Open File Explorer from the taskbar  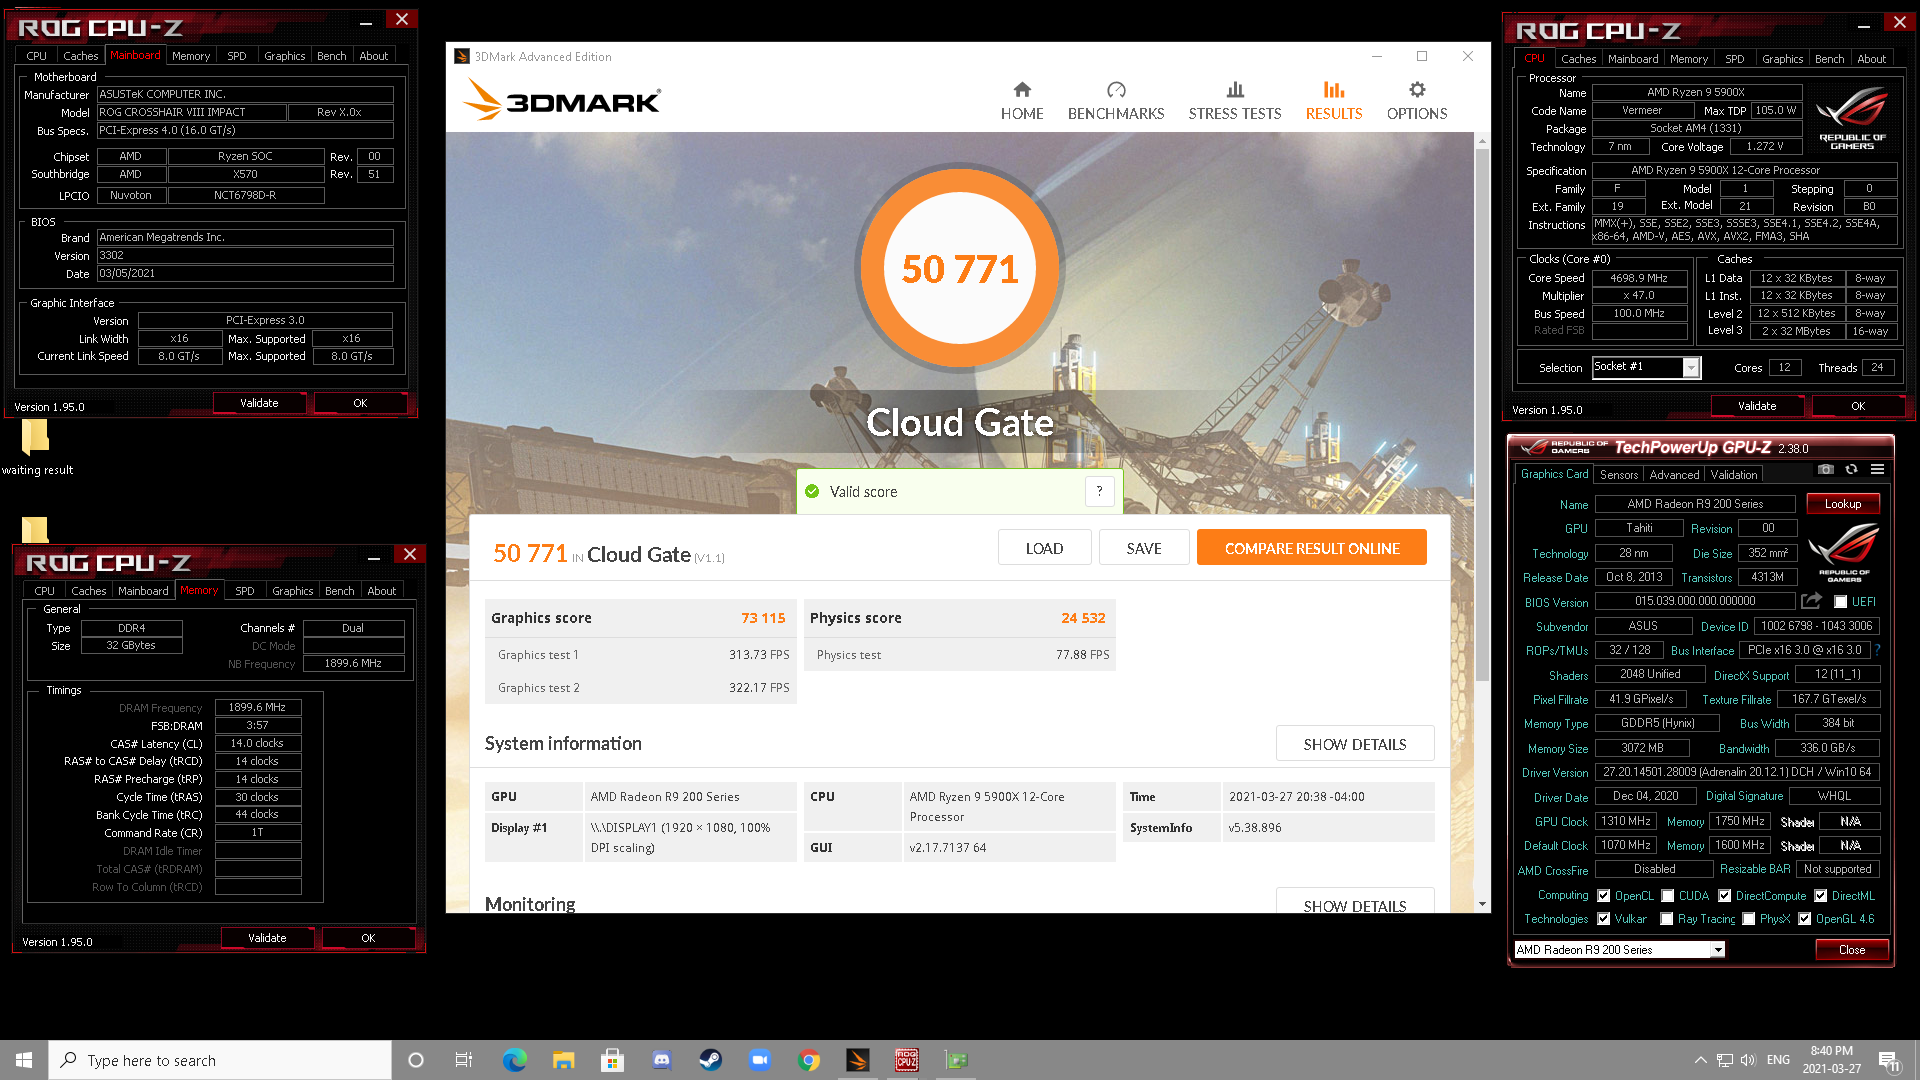(563, 1060)
